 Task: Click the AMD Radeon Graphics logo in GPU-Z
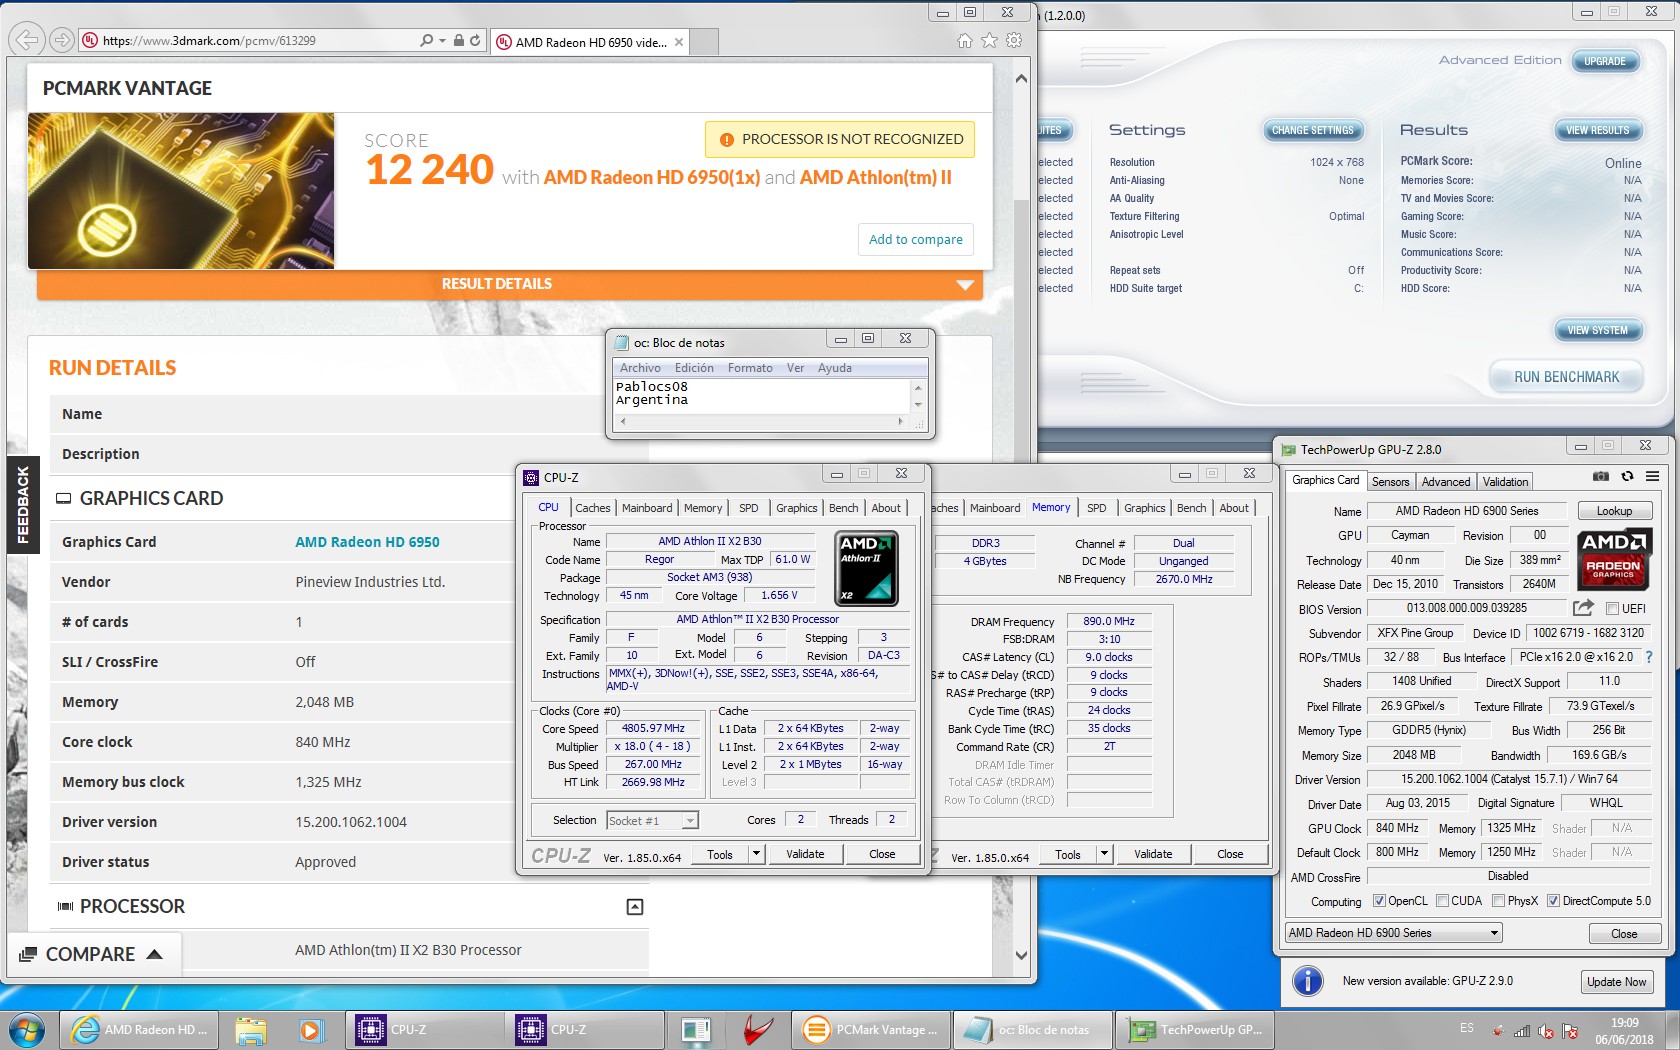[x=1613, y=559]
